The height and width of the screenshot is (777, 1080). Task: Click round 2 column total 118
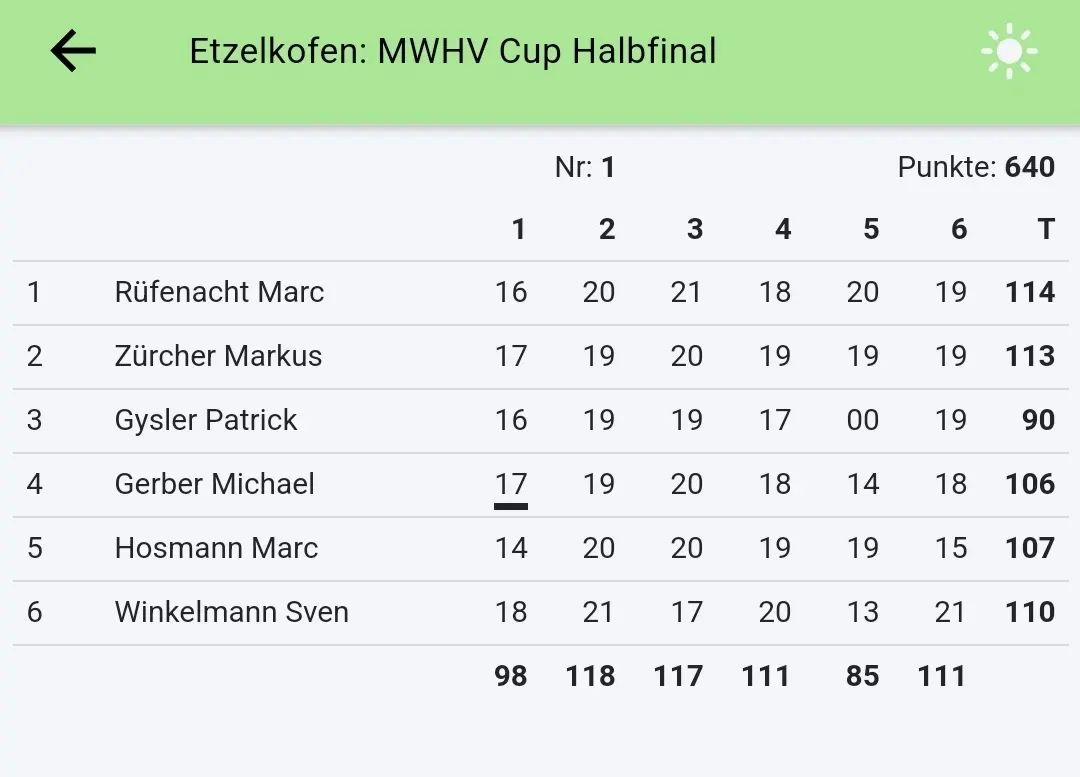[x=590, y=676]
